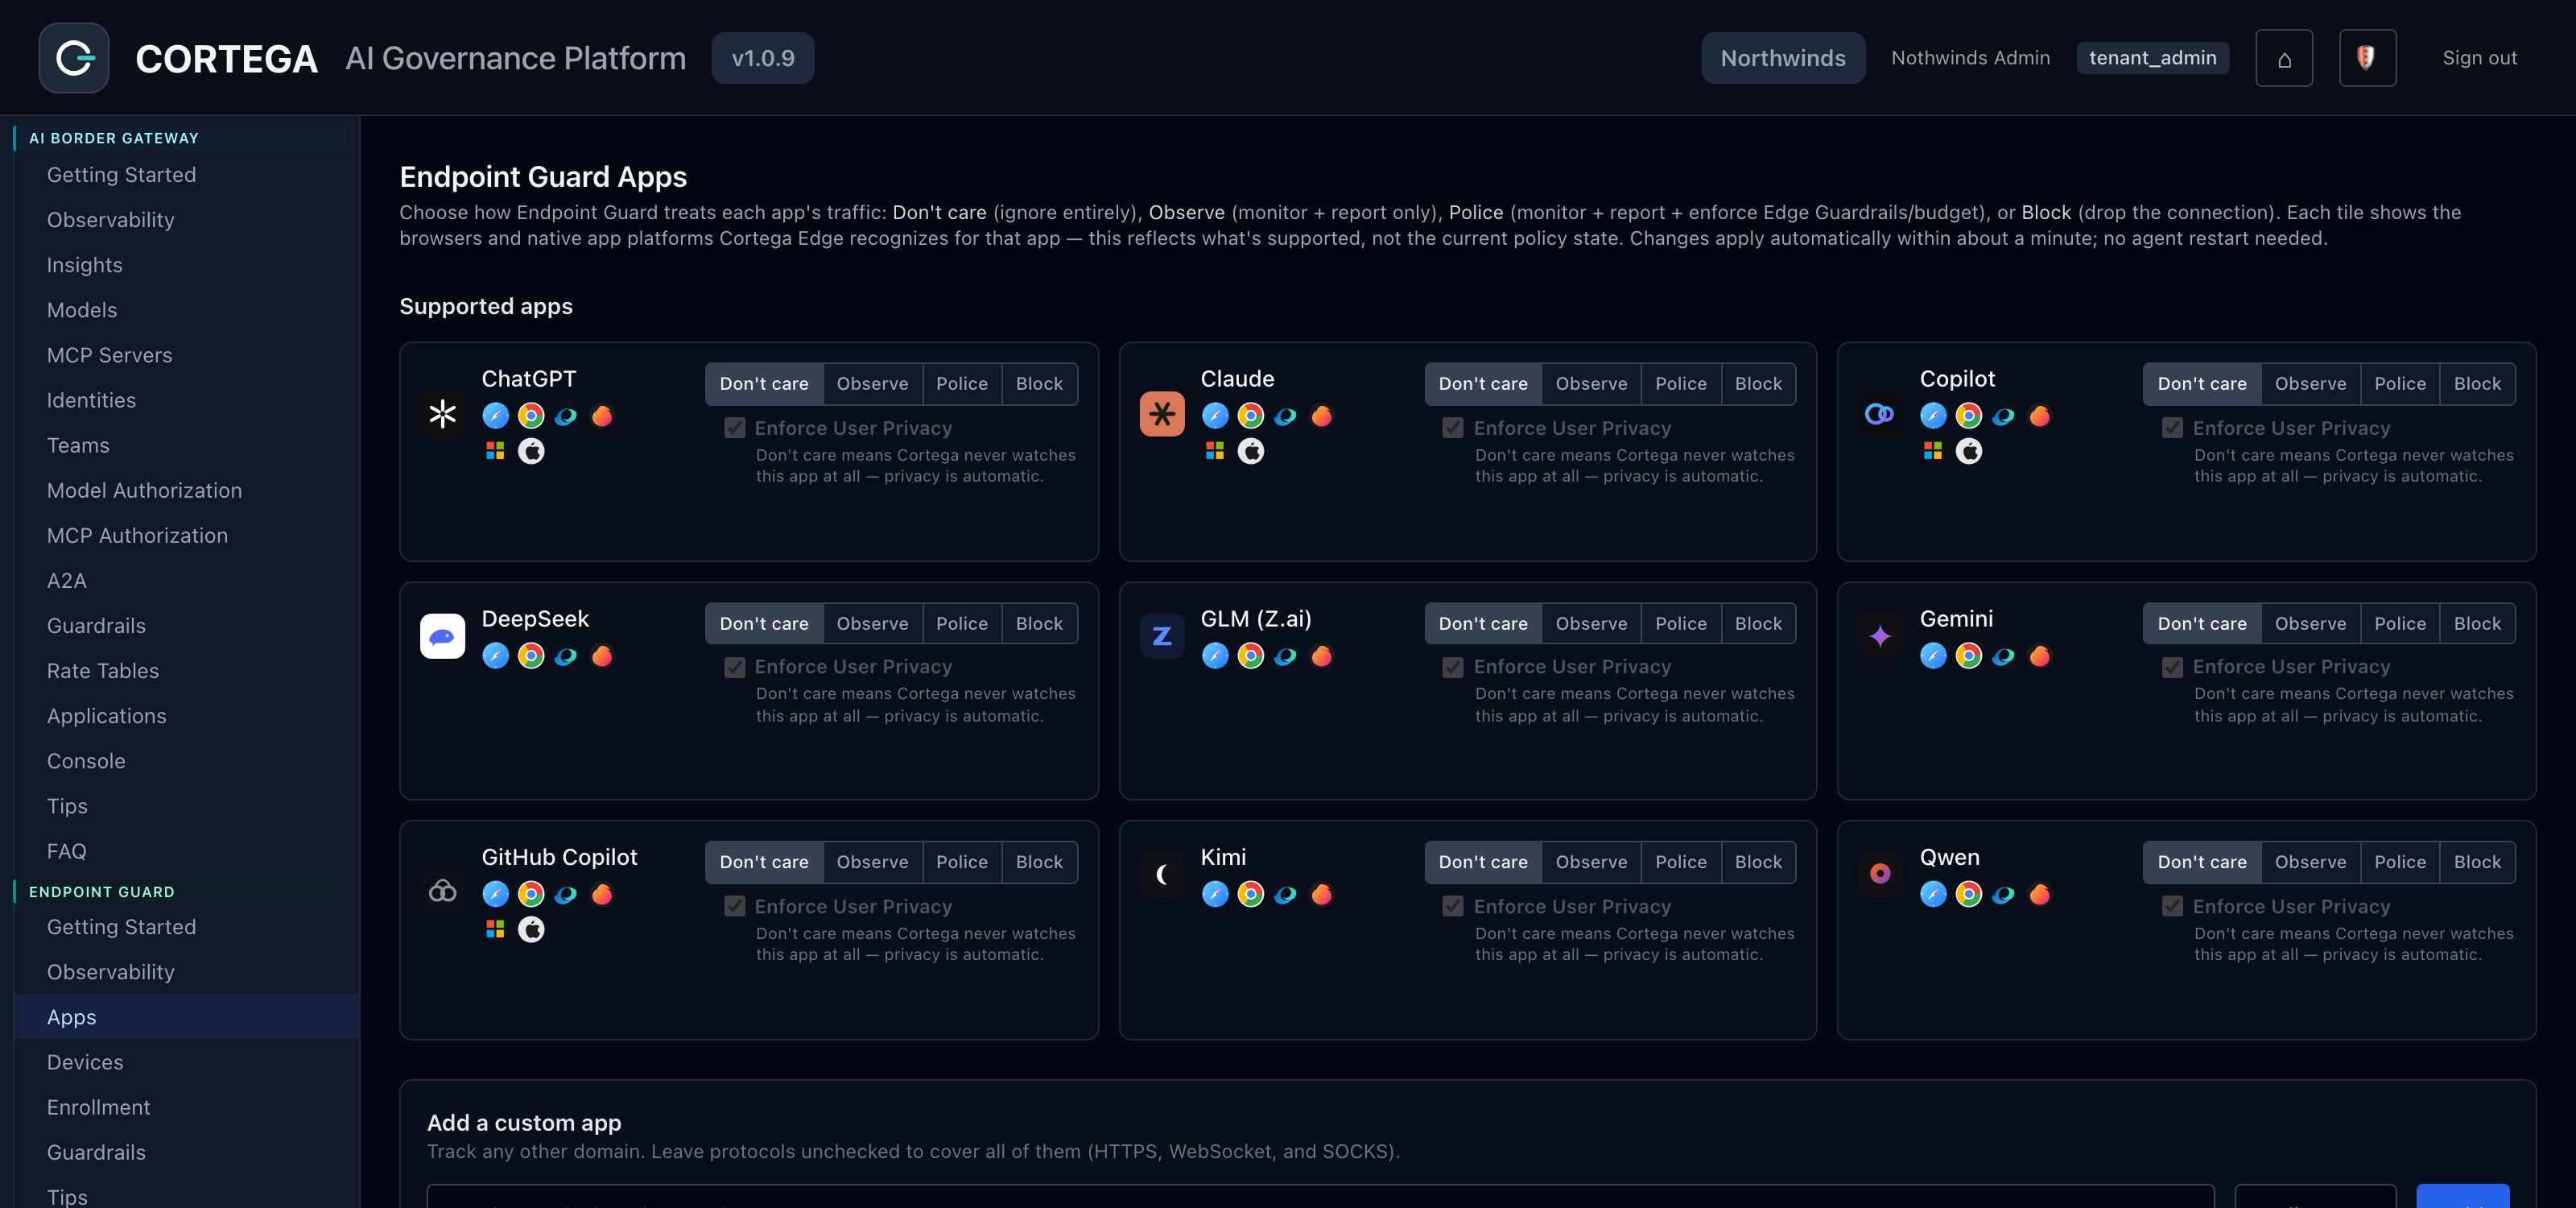Viewport: 2576px width, 1208px height.
Task: Toggle Enforce User Privacy for Qwen
Action: 2172,906
